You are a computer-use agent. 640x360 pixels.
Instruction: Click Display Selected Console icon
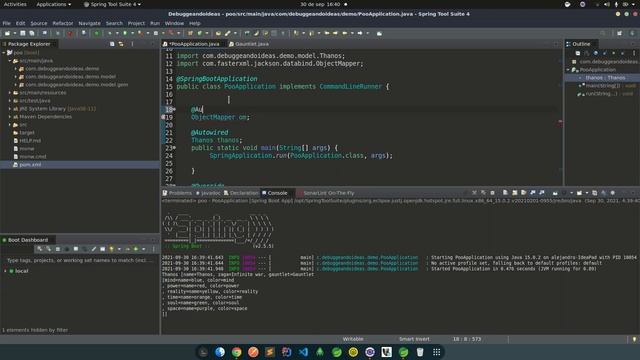564,193
